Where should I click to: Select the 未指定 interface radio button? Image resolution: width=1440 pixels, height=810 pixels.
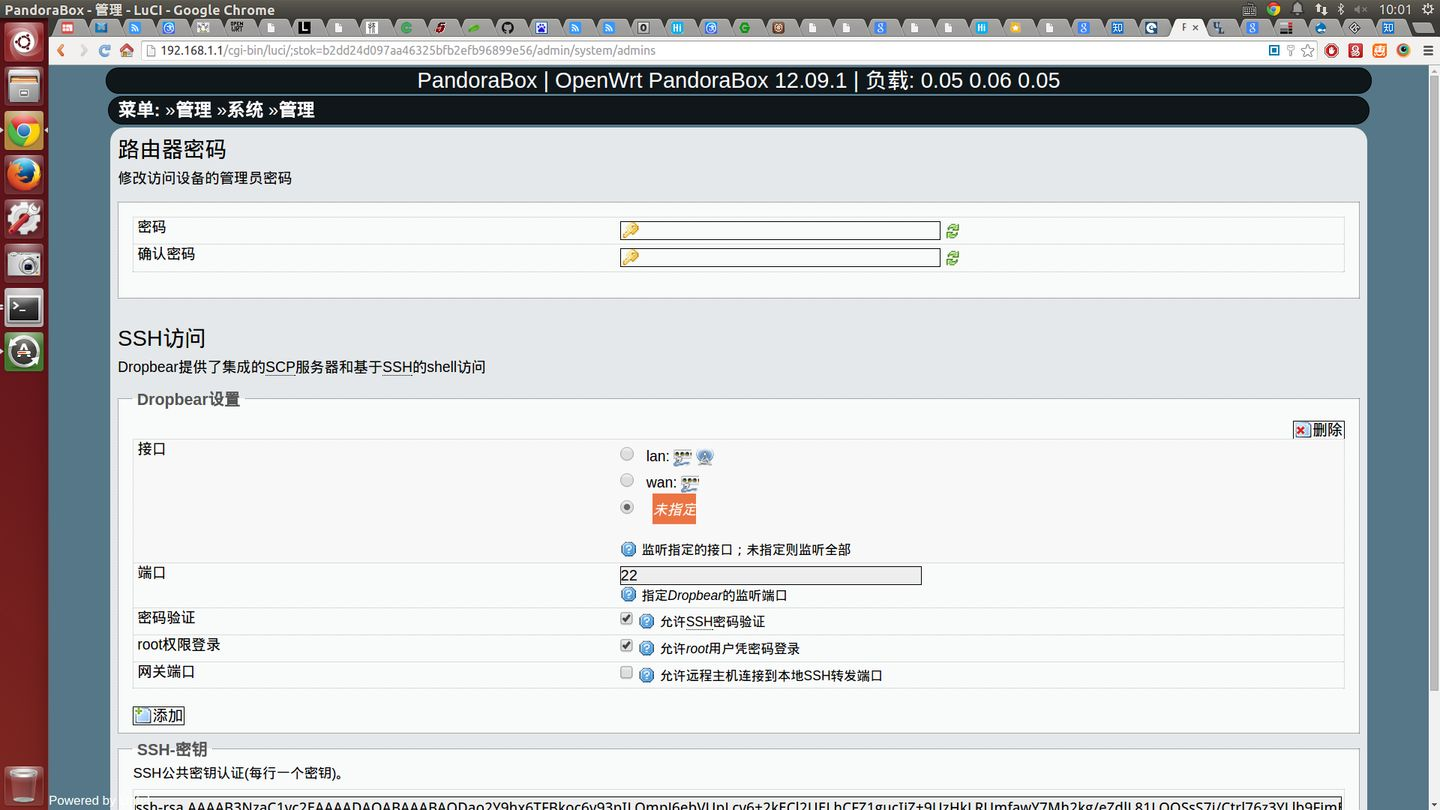click(627, 507)
